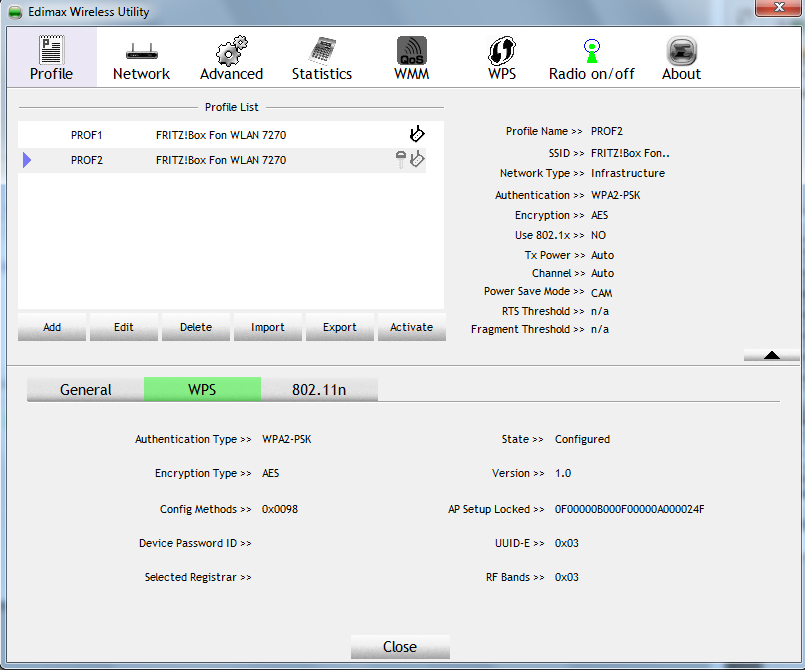Image resolution: width=805 pixels, height=670 pixels.
Task: Toggle Radio on/off antenna icon
Action: pyautogui.click(x=592, y=51)
